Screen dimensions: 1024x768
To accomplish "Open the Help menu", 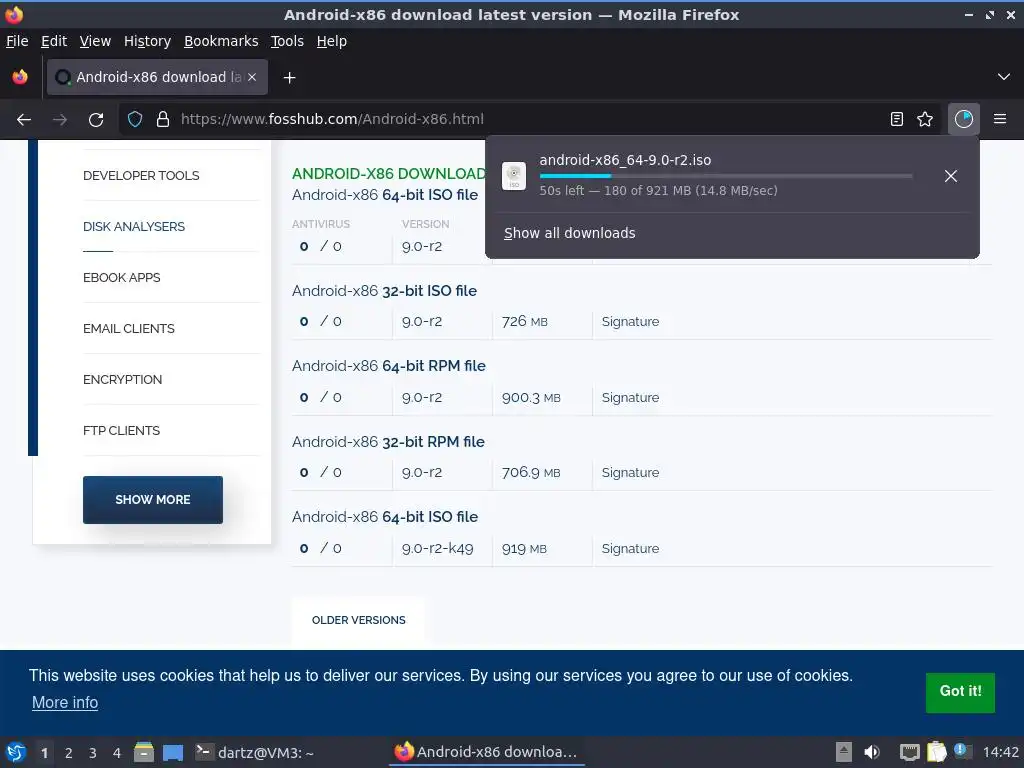I will tap(332, 41).
